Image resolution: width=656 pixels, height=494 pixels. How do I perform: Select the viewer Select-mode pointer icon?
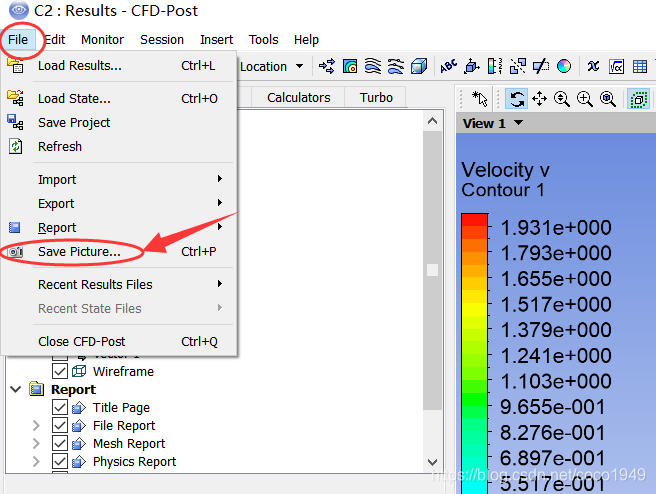pos(479,99)
